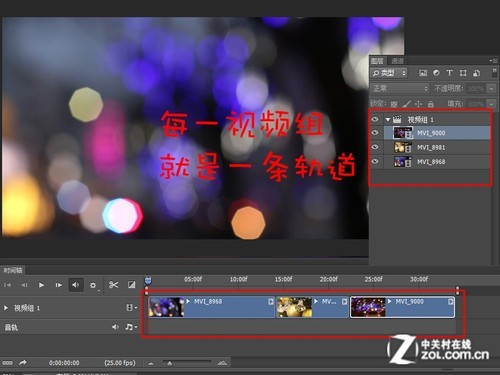This screenshot has width=500, height=375.
Task: Expand MV... clip properties triangle
Action: (316, 301)
